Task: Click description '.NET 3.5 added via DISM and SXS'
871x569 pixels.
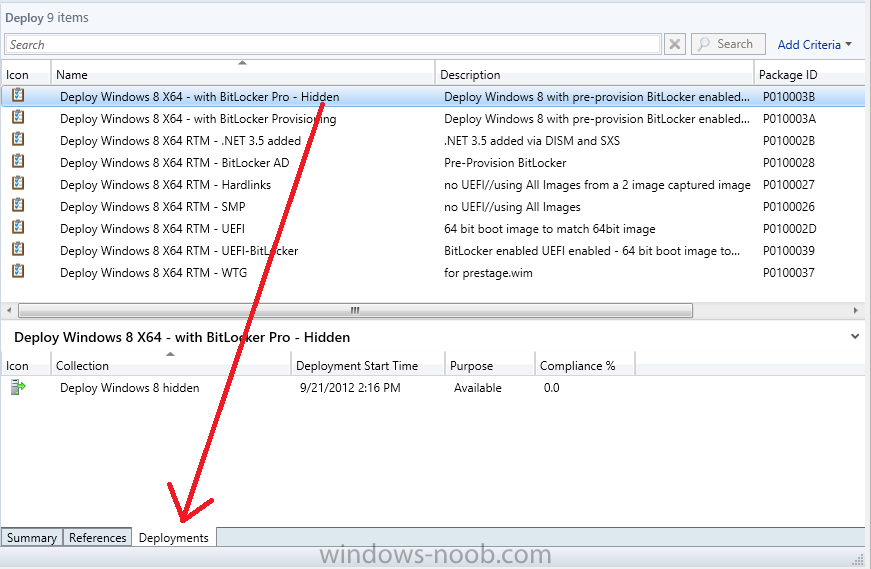Action: (x=532, y=141)
